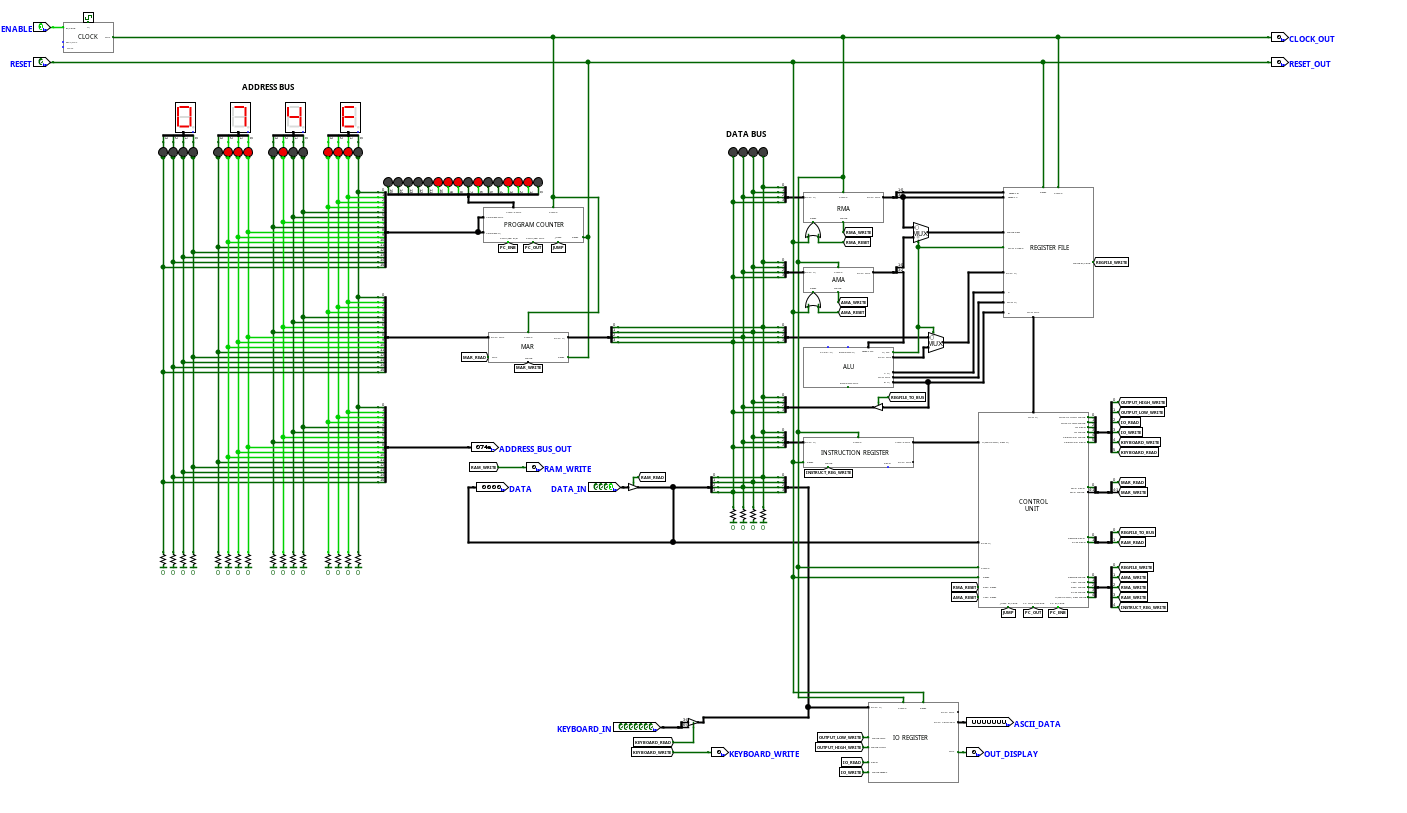The image size is (1407, 813).
Task: Select the PROGRAM COUNTER block
Action: click(x=533, y=225)
